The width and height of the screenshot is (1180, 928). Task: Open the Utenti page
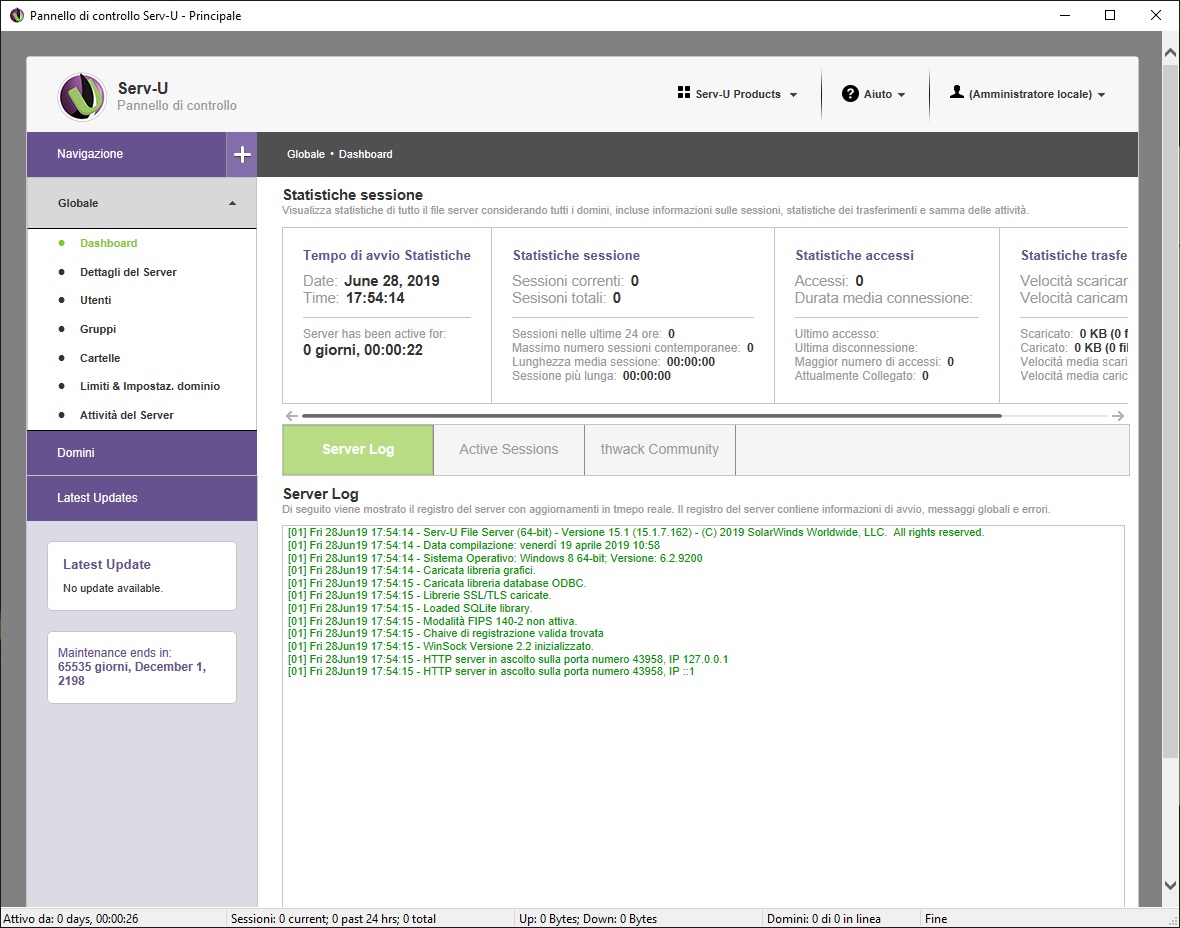point(96,300)
